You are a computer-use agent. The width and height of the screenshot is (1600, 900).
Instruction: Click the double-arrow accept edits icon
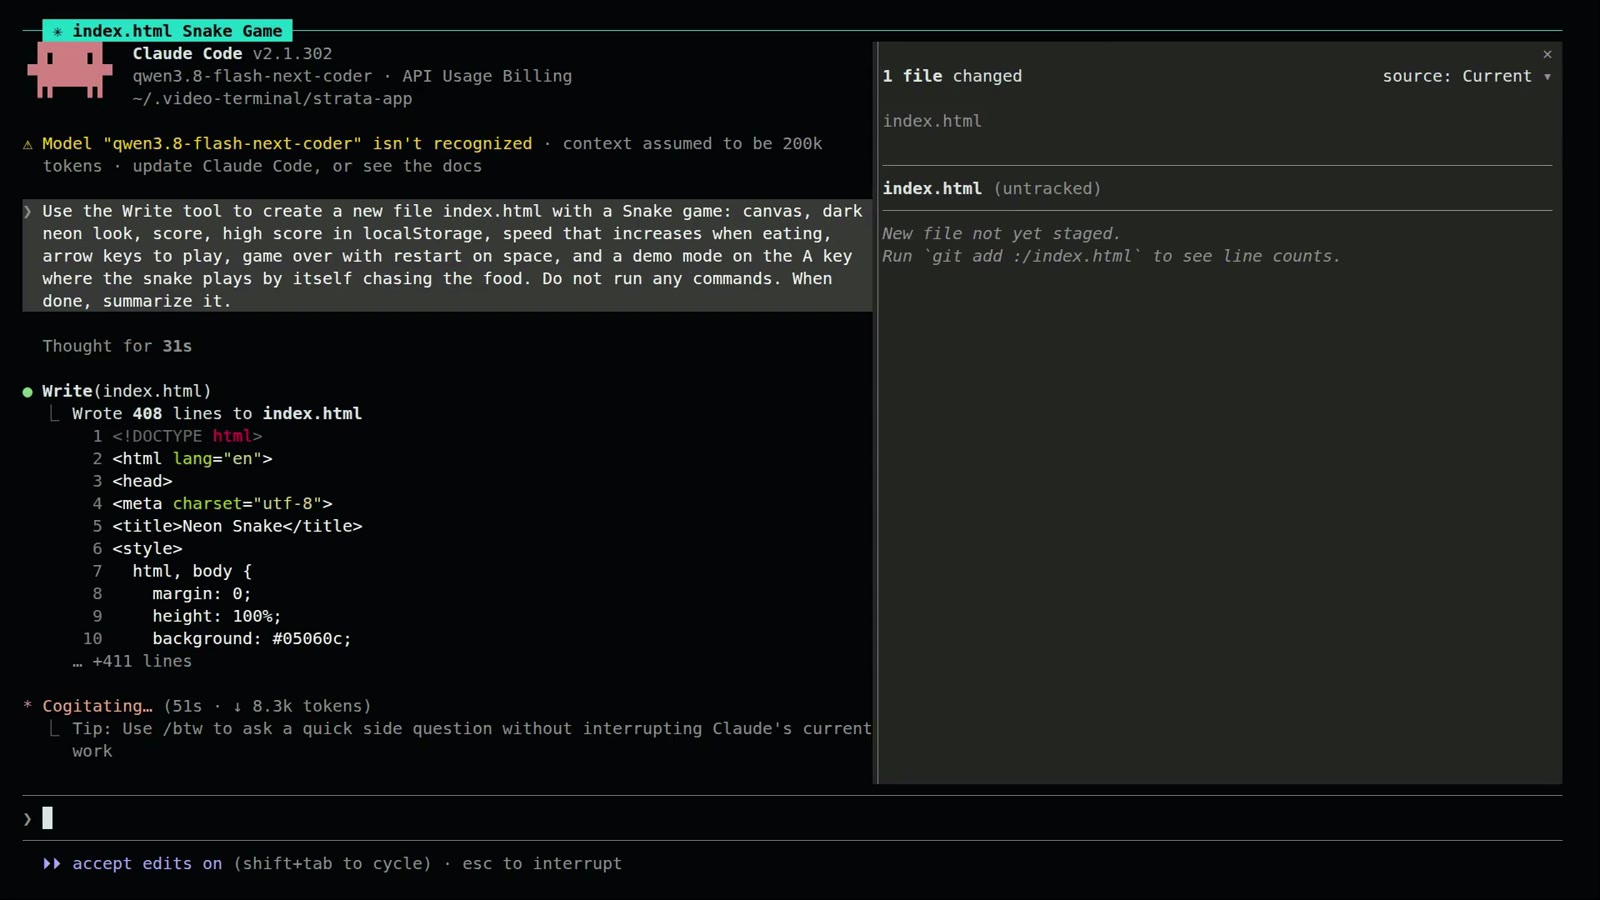pyautogui.click(x=52, y=863)
